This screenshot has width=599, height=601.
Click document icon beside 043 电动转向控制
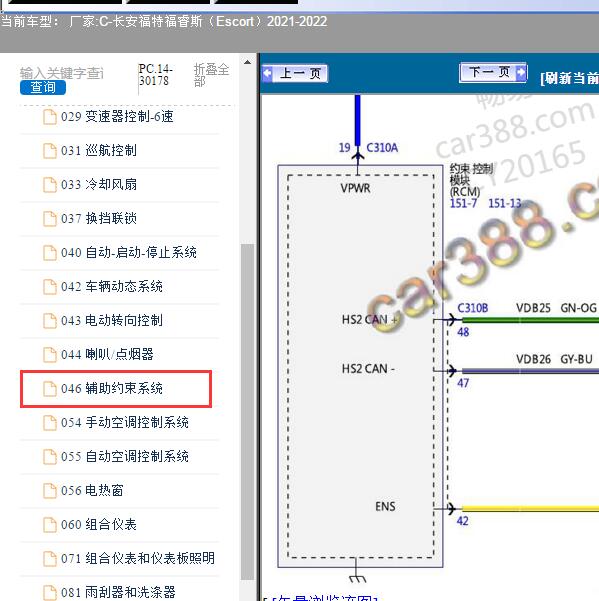click(x=49, y=321)
